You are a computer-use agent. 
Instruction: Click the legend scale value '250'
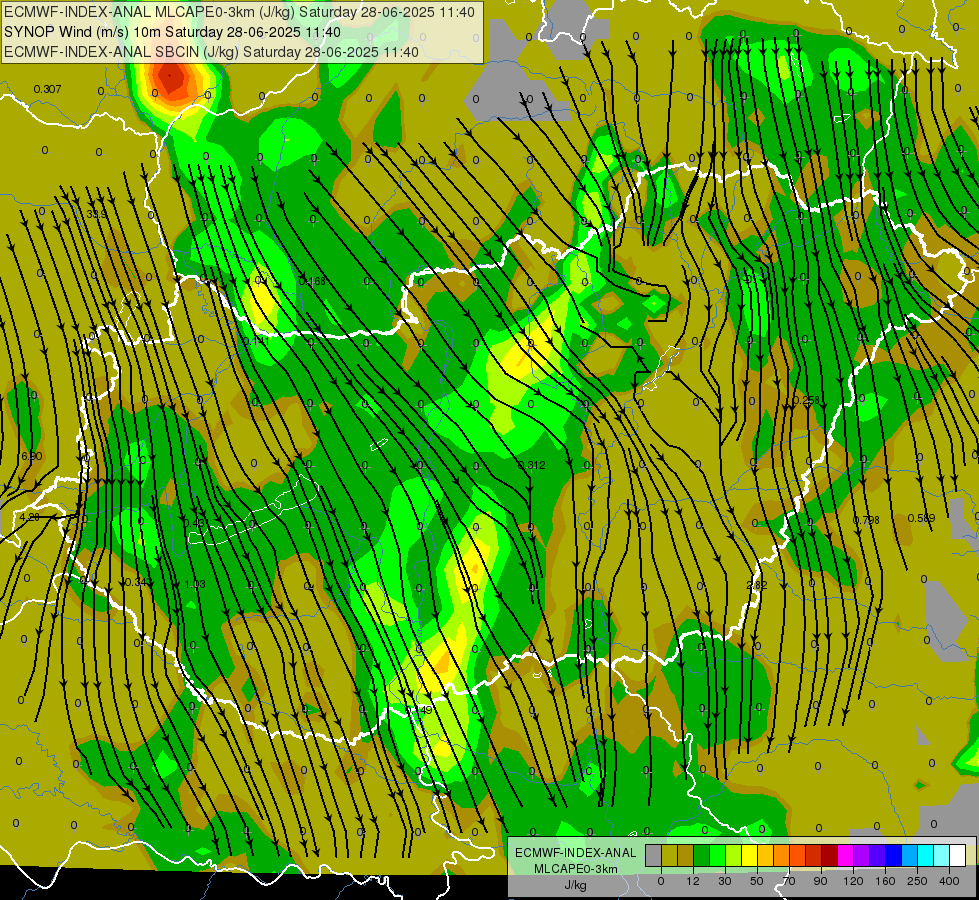(x=917, y=881)
